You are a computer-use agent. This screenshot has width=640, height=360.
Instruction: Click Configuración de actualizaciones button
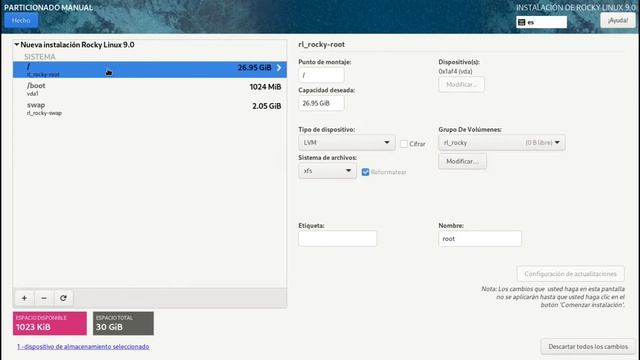pos(570,274)
